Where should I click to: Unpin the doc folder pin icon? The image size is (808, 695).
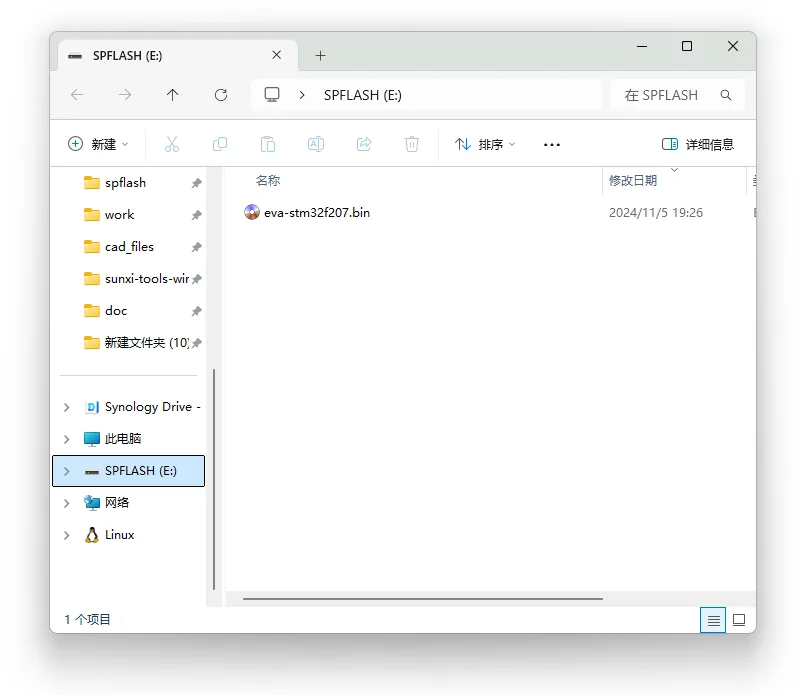[196, 311]
